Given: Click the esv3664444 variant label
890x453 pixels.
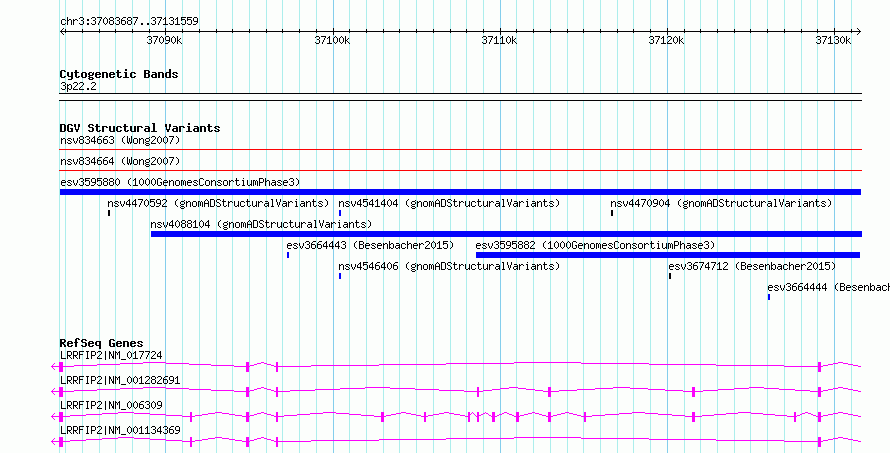Looking at the screenshot, I should click(828, 287).
